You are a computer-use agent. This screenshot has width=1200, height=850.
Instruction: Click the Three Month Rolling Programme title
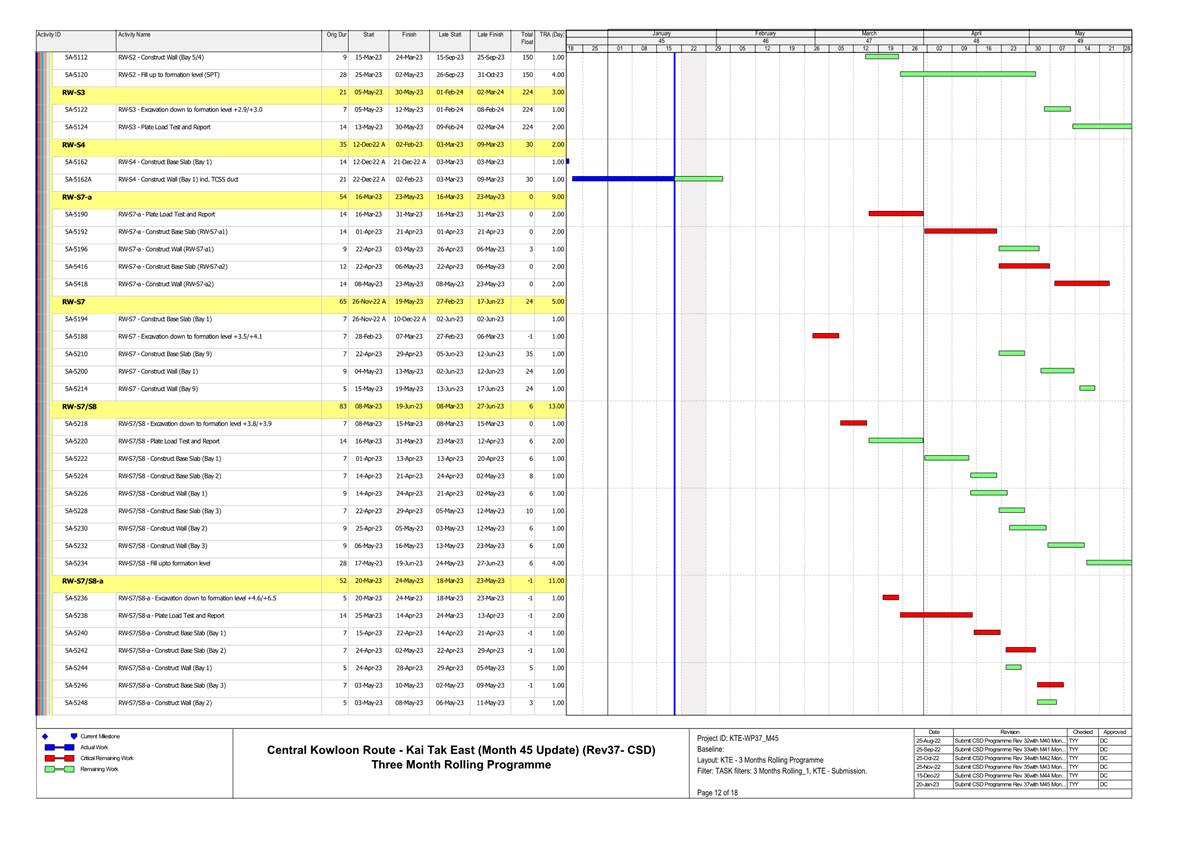pos(461,766)
